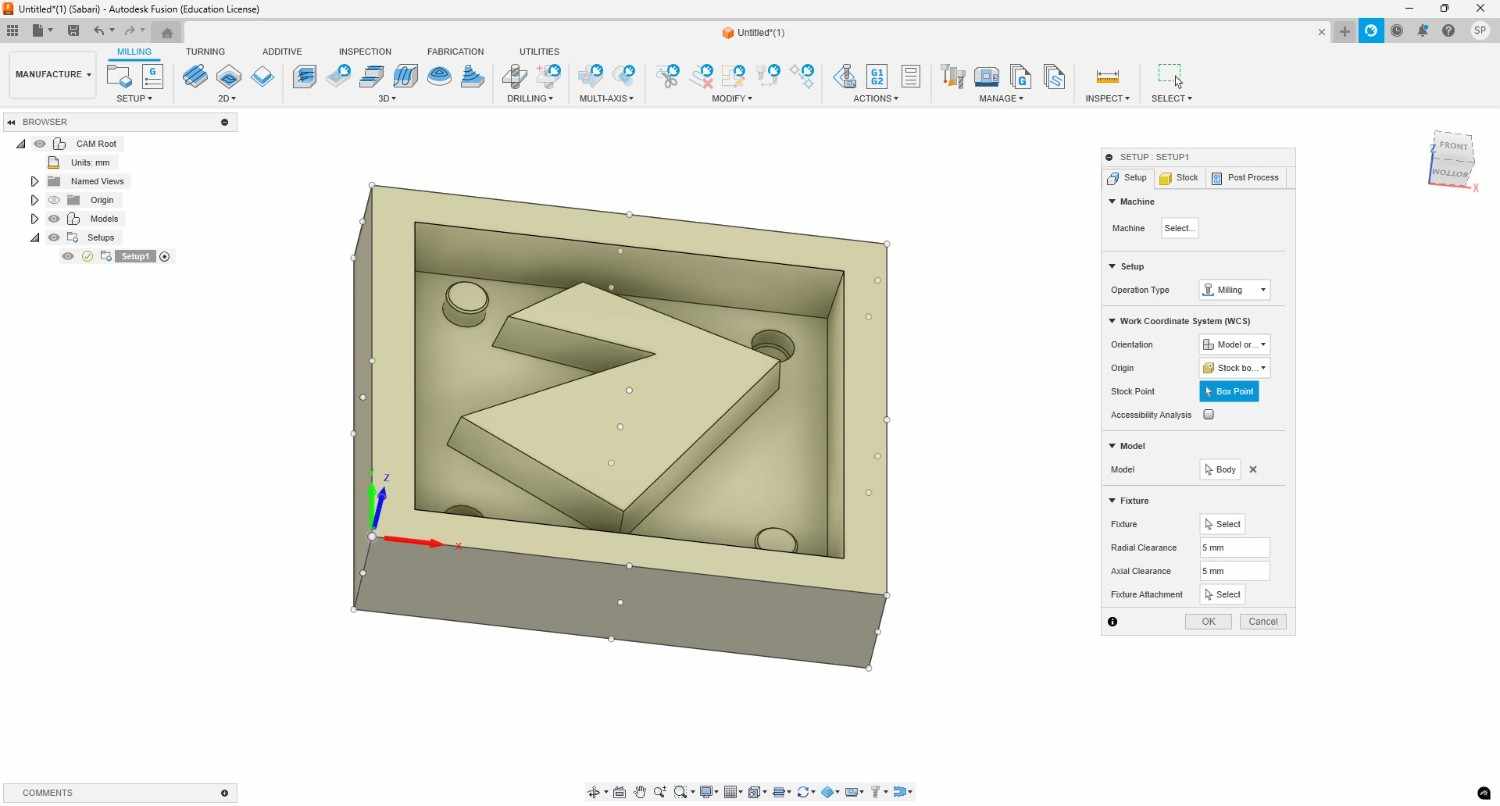Select the 3D Adaptive Clearing tool

[x=305, y=76]
